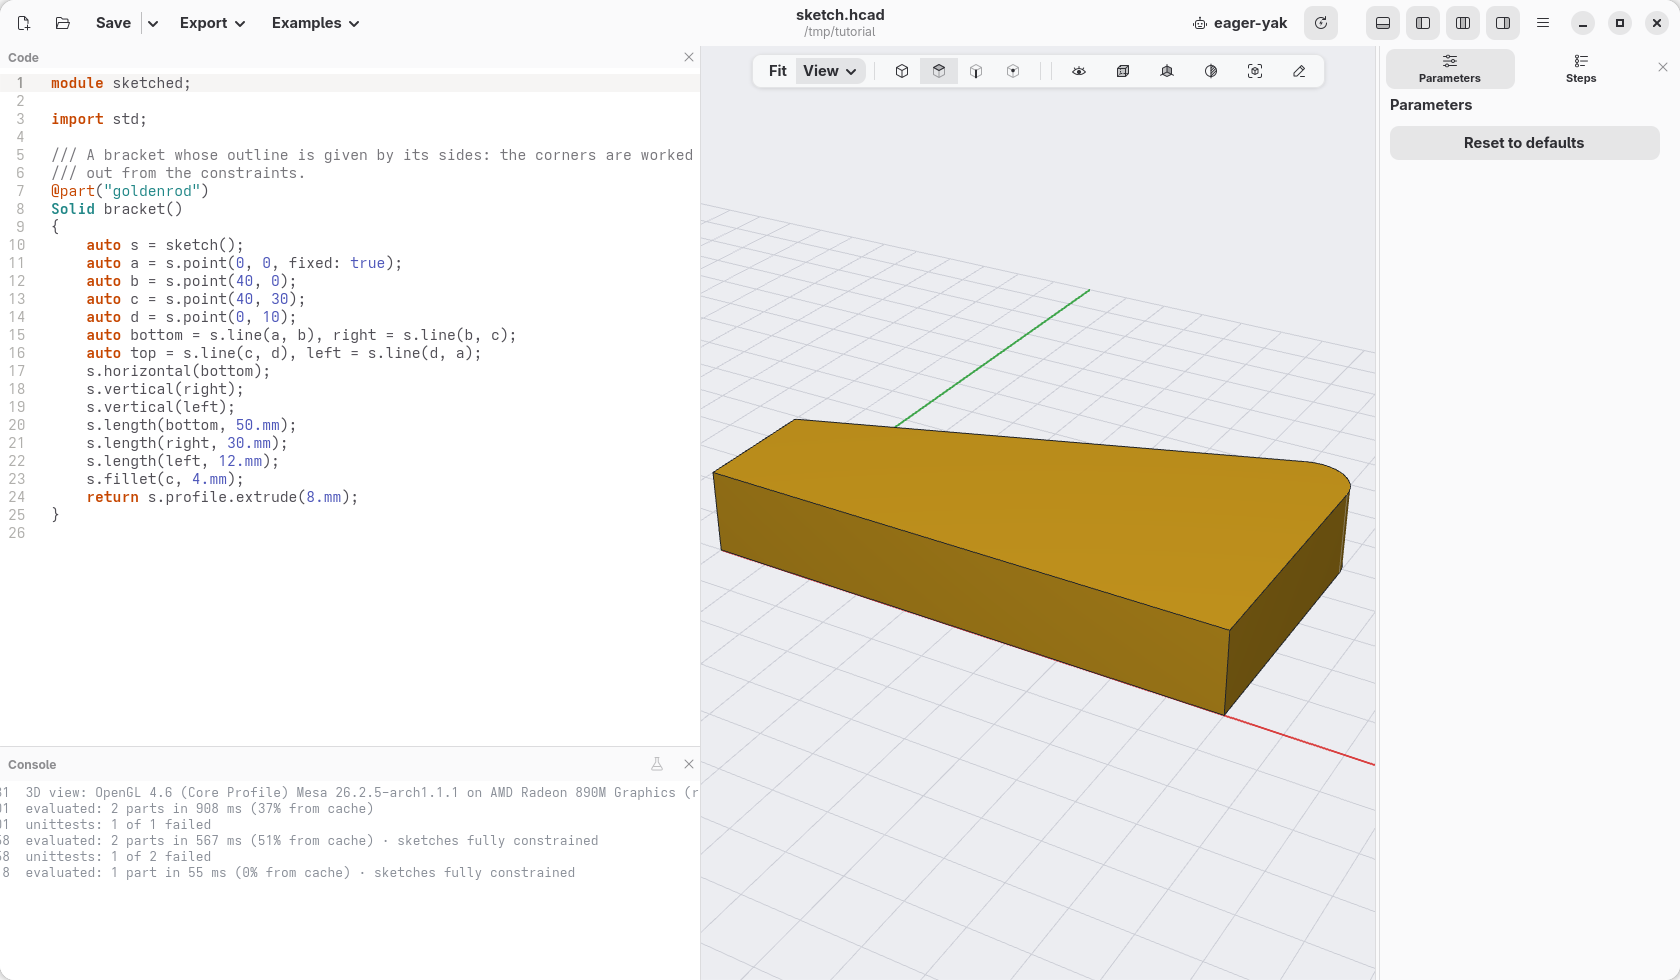Click the "@part("goldenrod")" code line
Viewport: 1680px width, 980px height.
click(130, 191)
